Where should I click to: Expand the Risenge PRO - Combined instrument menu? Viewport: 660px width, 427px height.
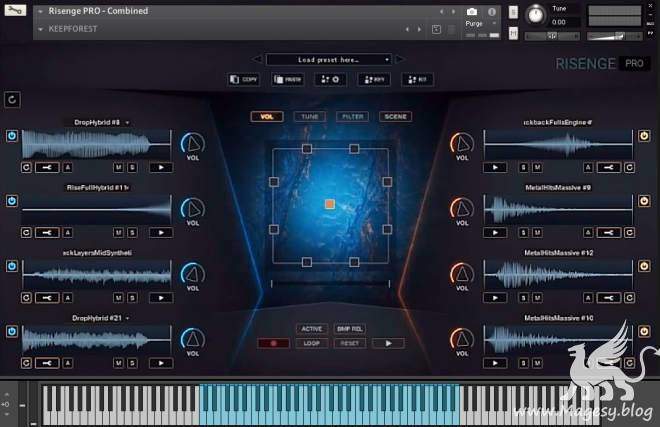coord(40,11)
